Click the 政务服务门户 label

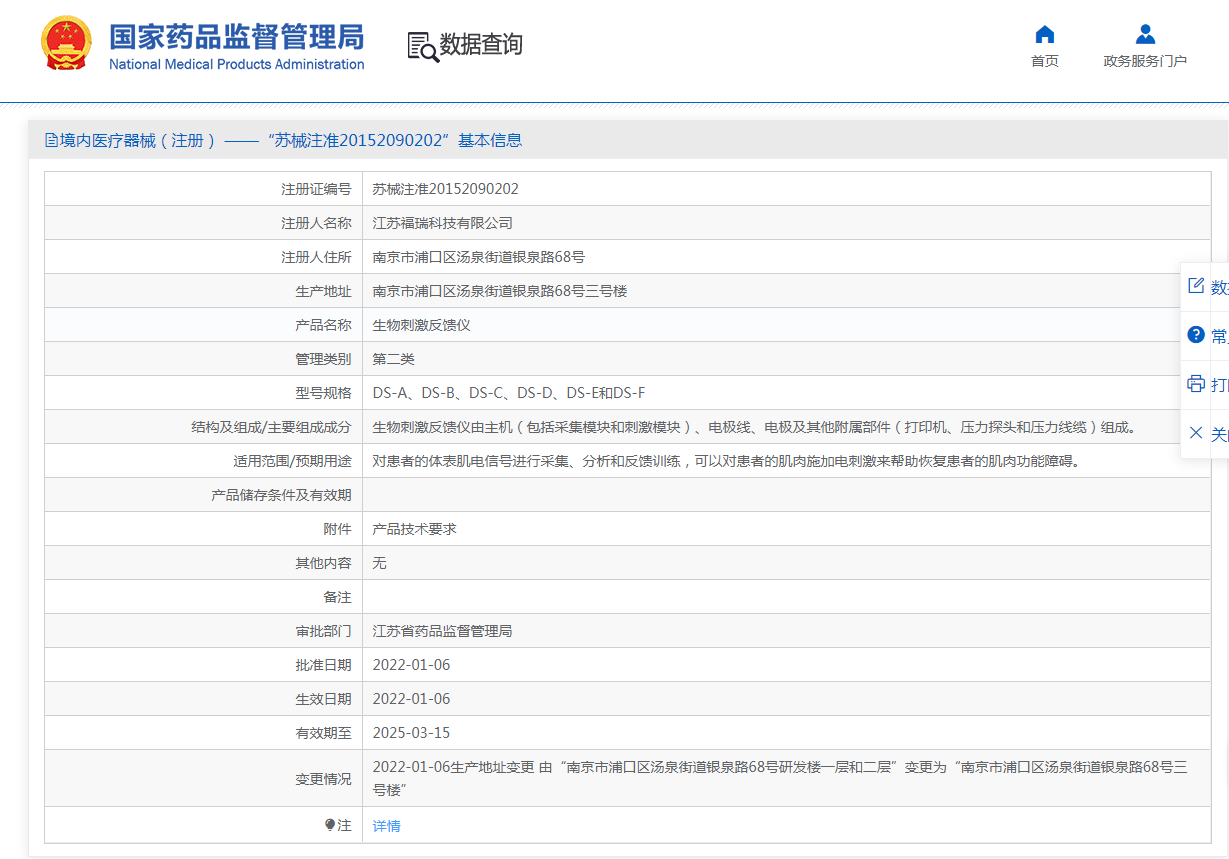click(1145, 61)
